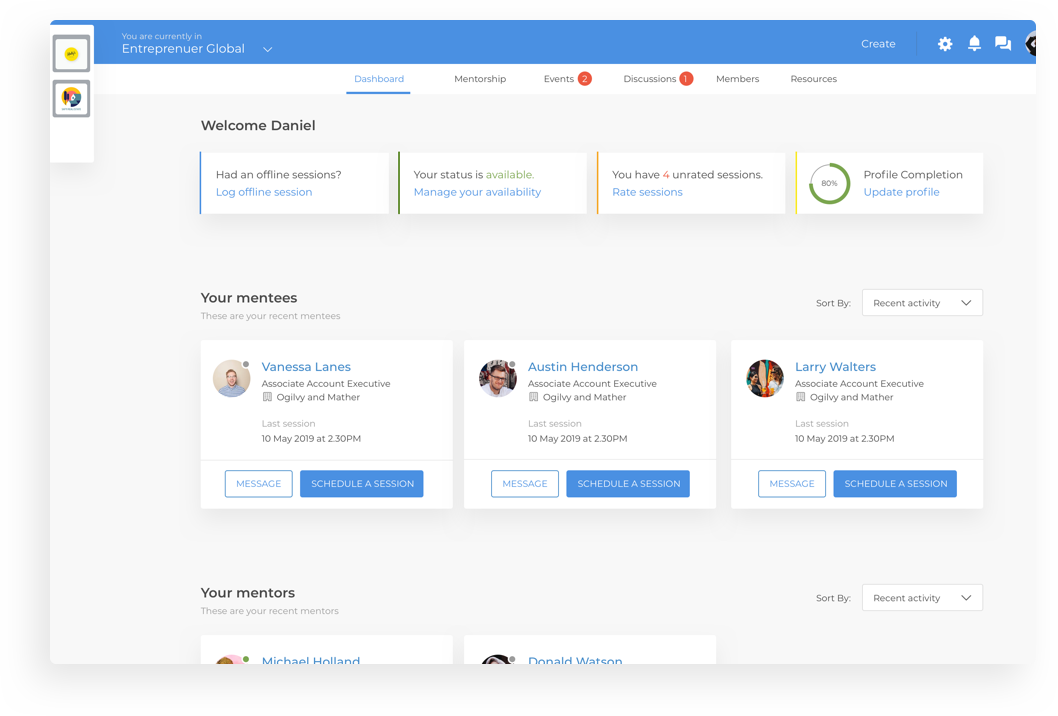
Task: Click 'You have 4 unrated sessions.' text
Action: tap(688, 175)
